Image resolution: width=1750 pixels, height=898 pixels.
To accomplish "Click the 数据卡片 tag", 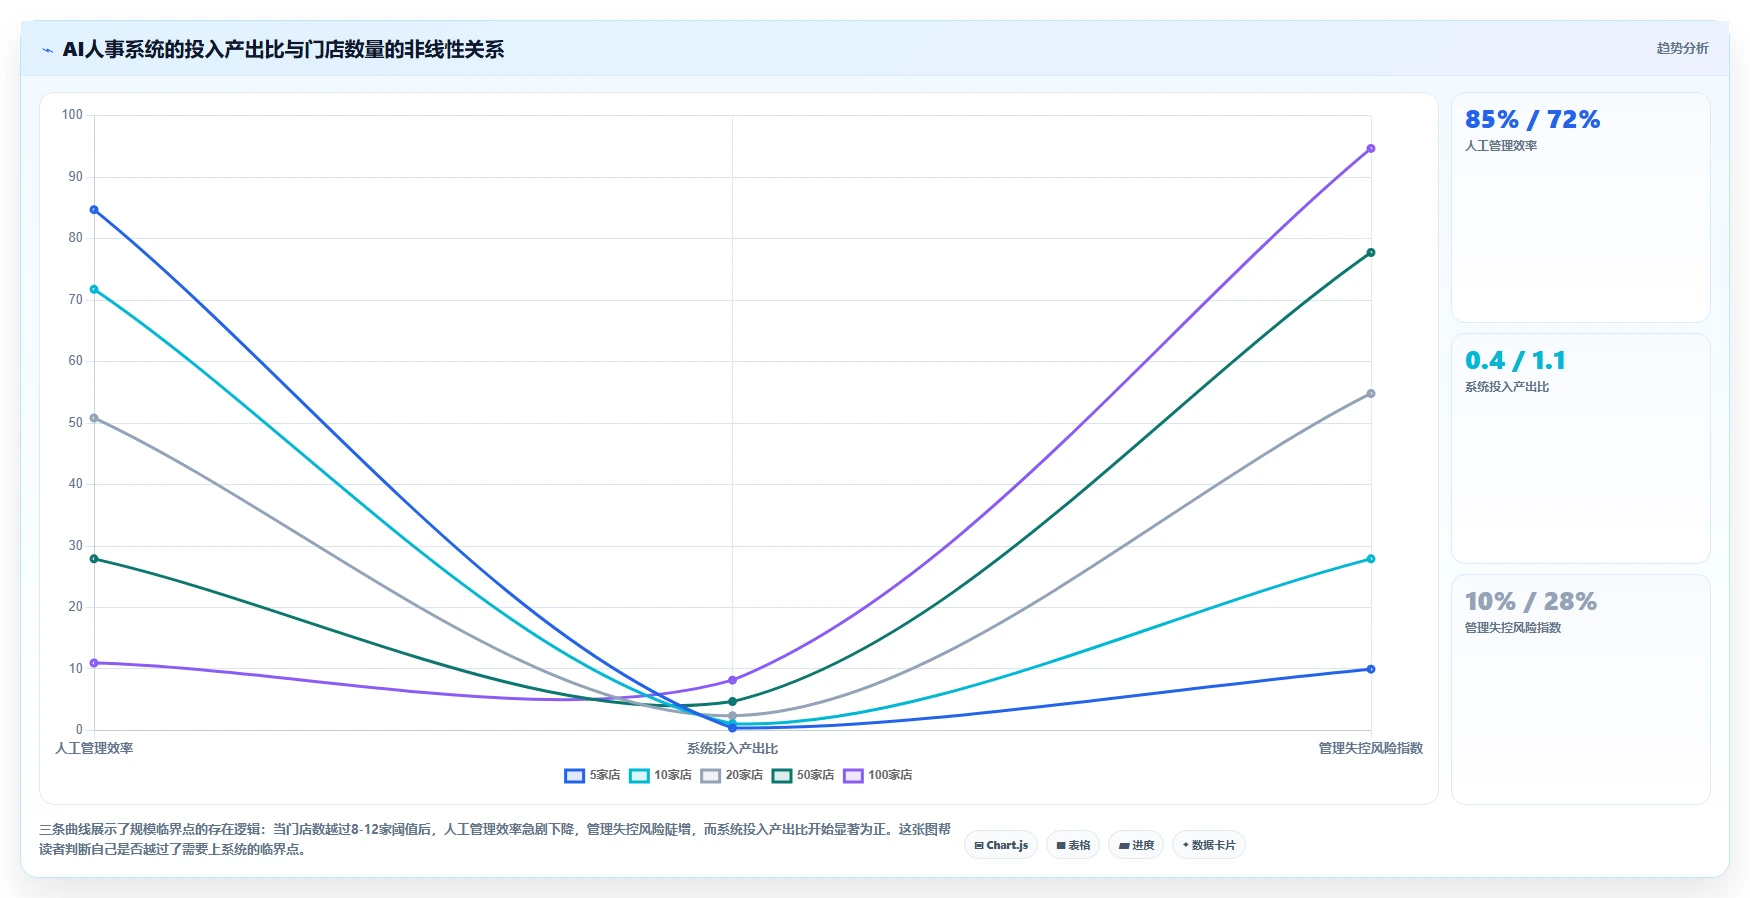I will pyautogui.click(x=1209, y=845).
